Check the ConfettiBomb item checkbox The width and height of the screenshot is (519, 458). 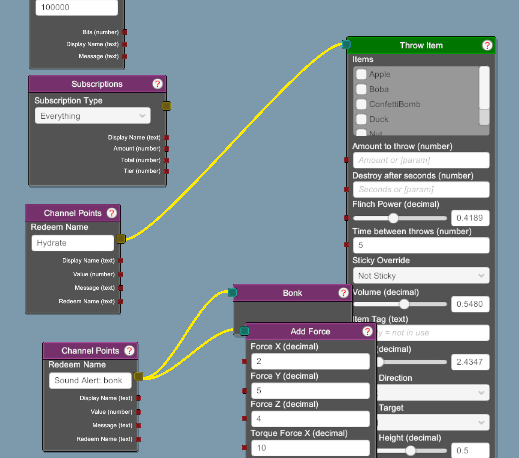[361, 104]
